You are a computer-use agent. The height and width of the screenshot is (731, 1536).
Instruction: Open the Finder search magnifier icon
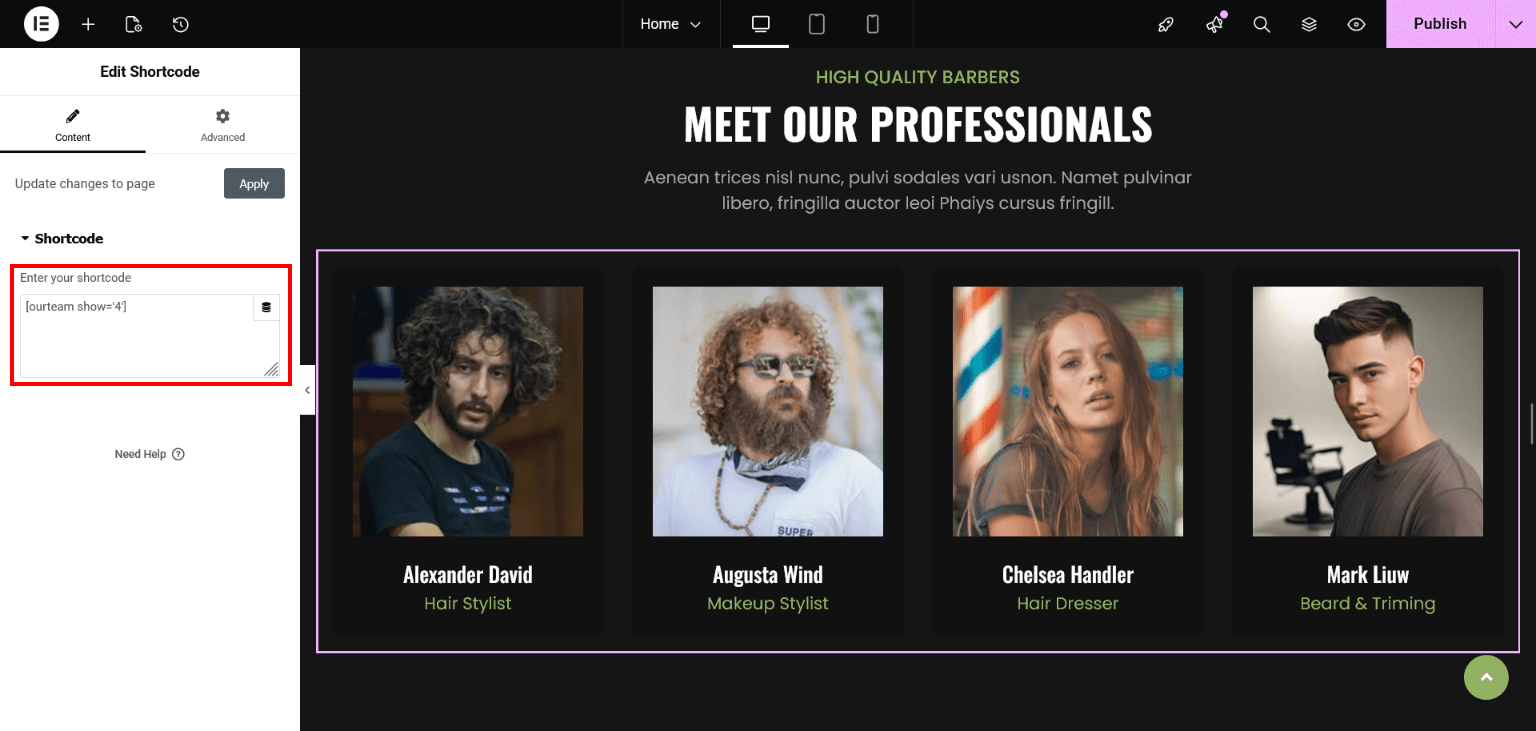pos(1262,24)
